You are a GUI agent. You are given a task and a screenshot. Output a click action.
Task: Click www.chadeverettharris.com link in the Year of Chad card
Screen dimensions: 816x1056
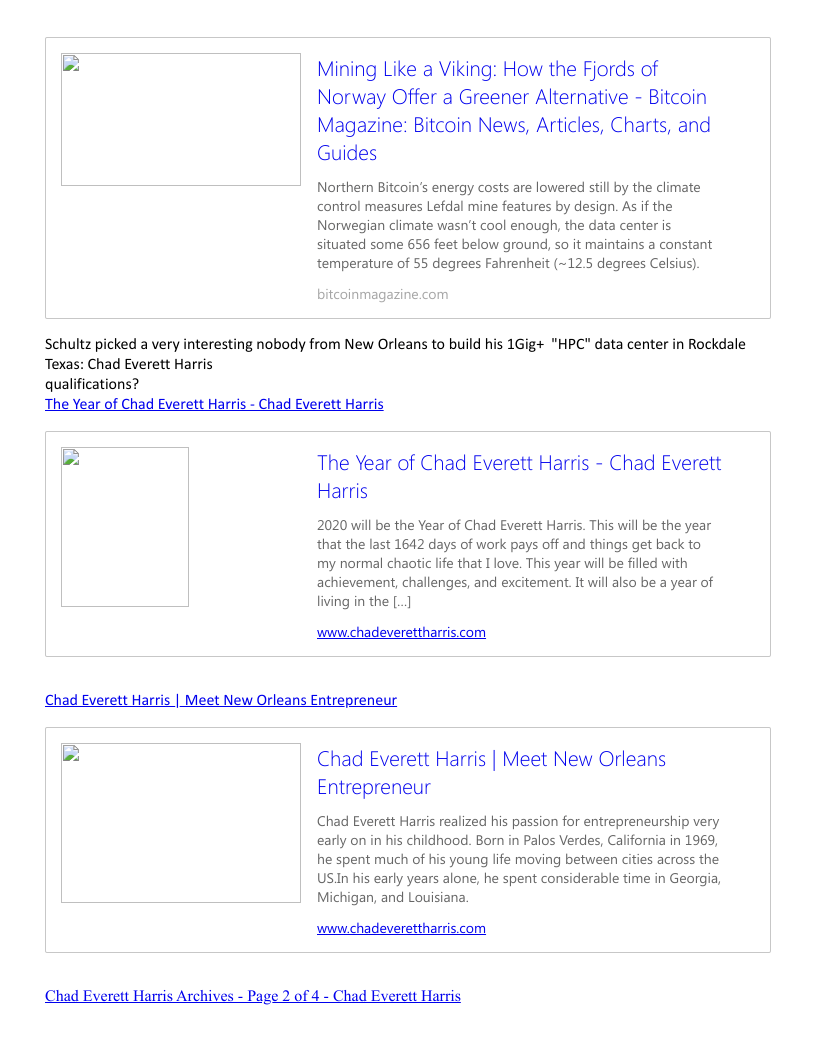click(401, 632)
